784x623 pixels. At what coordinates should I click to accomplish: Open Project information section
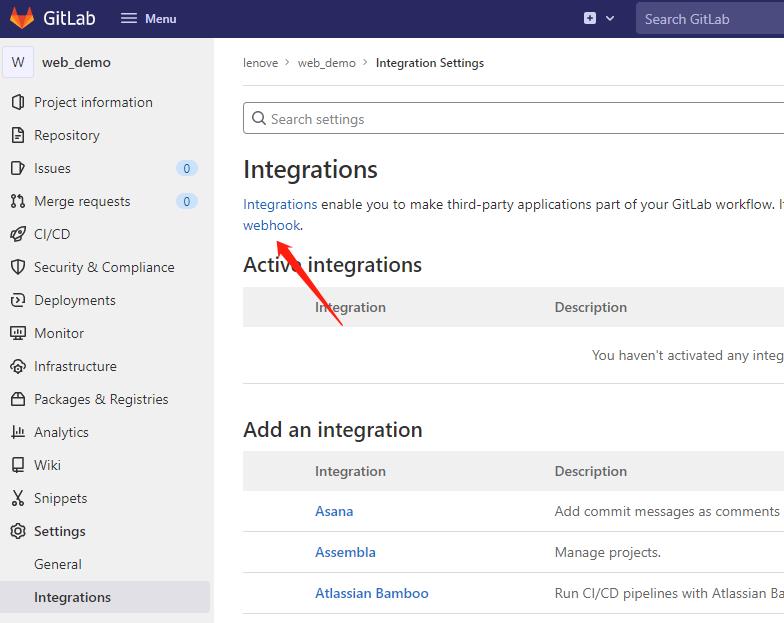pyautogui.click(x=94, y=102)
